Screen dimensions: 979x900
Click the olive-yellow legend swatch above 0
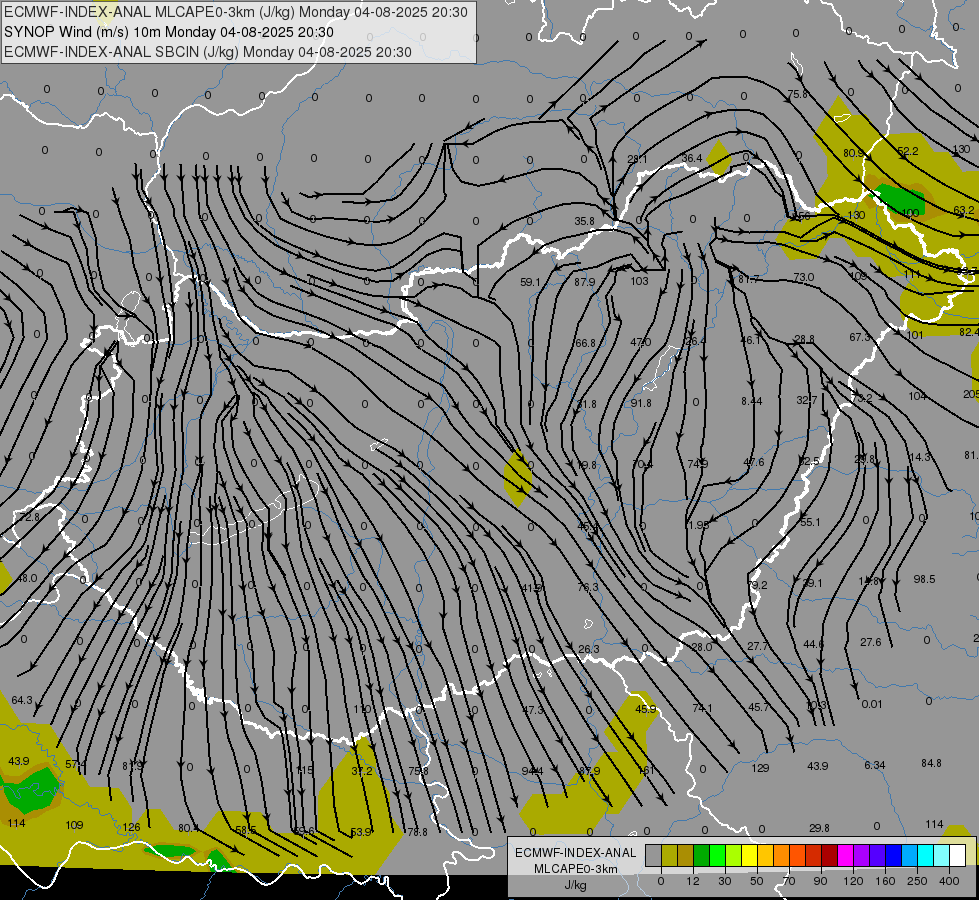click(x=669, y=855)
